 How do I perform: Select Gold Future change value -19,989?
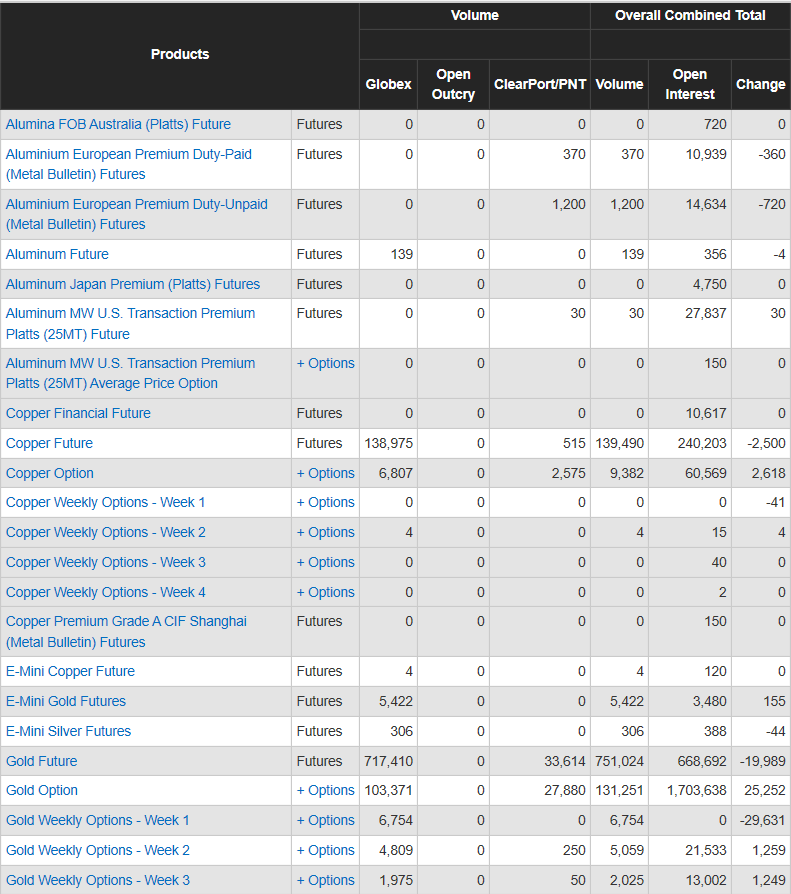(x=762, y=761)
